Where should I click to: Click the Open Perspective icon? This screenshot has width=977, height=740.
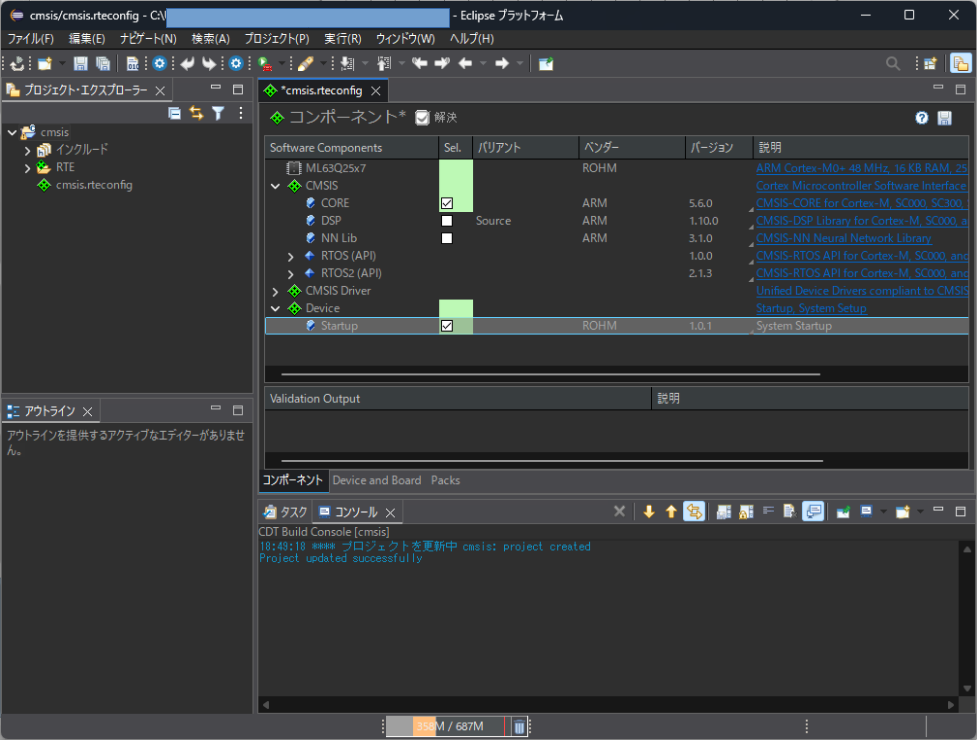click(x=930, y=64)
